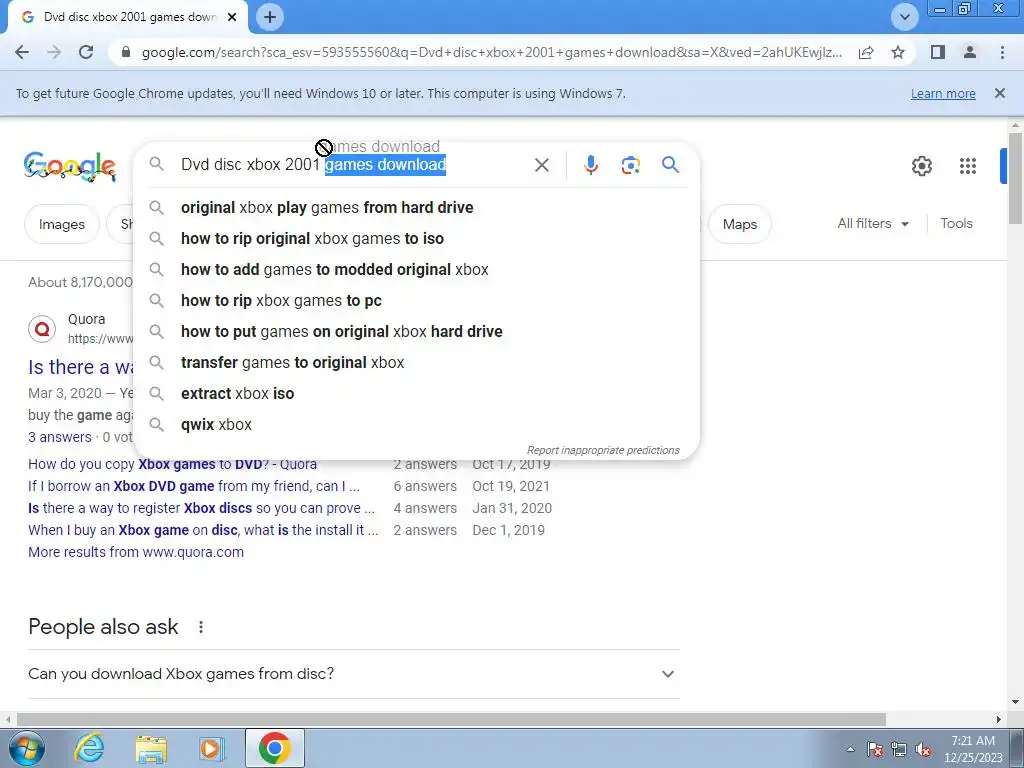
Task: Open When I buy an Xbox game link
Action: click(x=203, y=530)
